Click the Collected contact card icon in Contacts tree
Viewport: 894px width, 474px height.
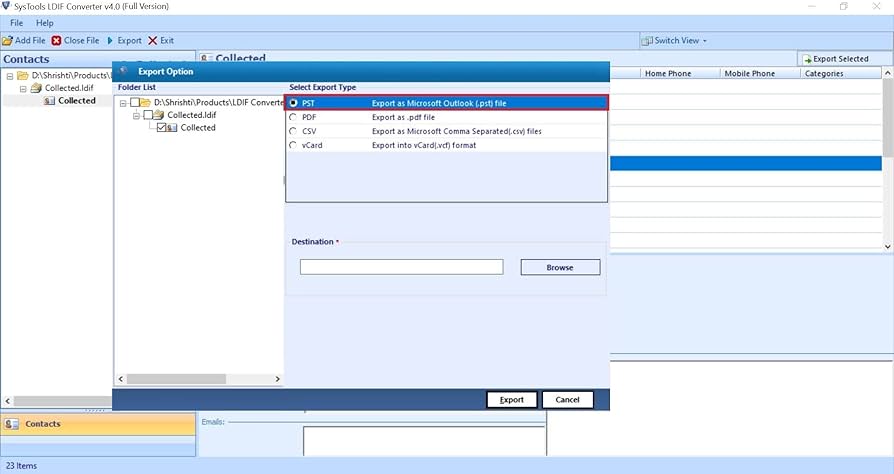[x=50, y=101]
